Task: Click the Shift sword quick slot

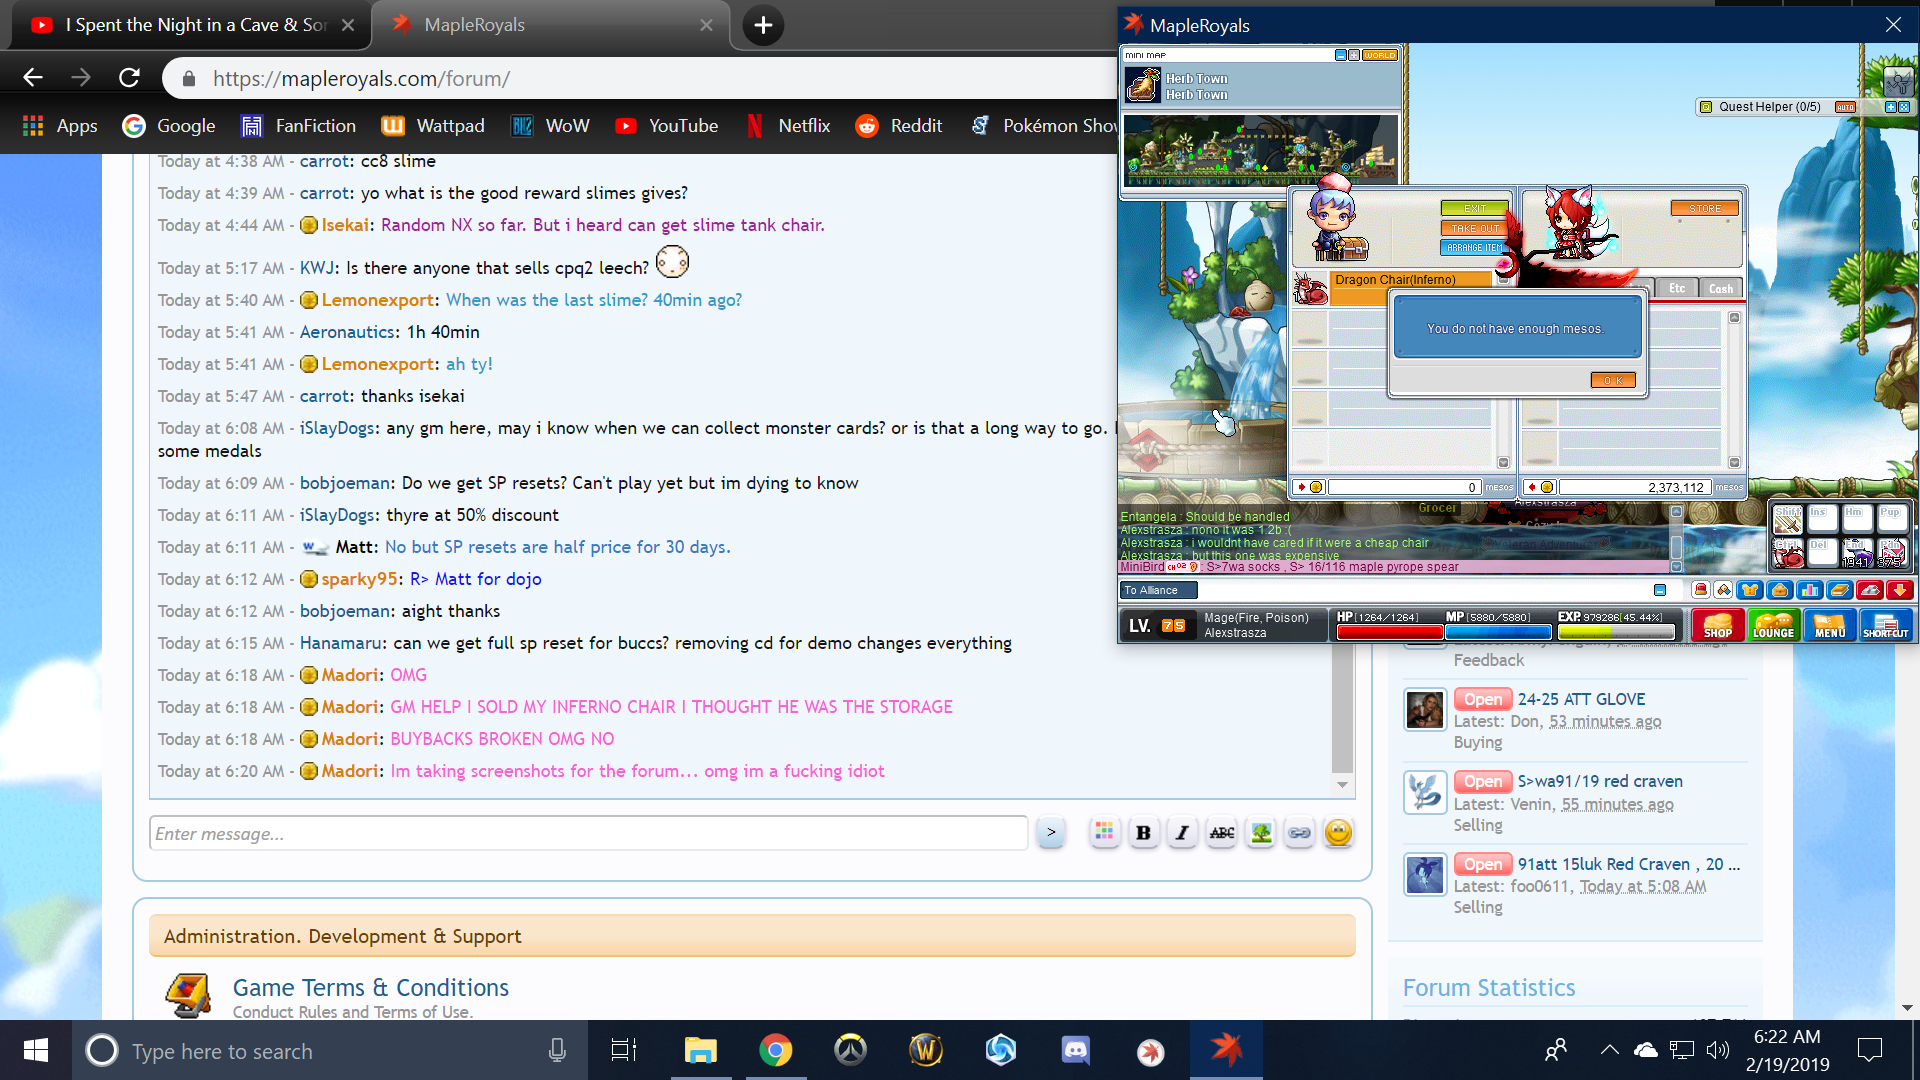Action: coord(1787,518)
